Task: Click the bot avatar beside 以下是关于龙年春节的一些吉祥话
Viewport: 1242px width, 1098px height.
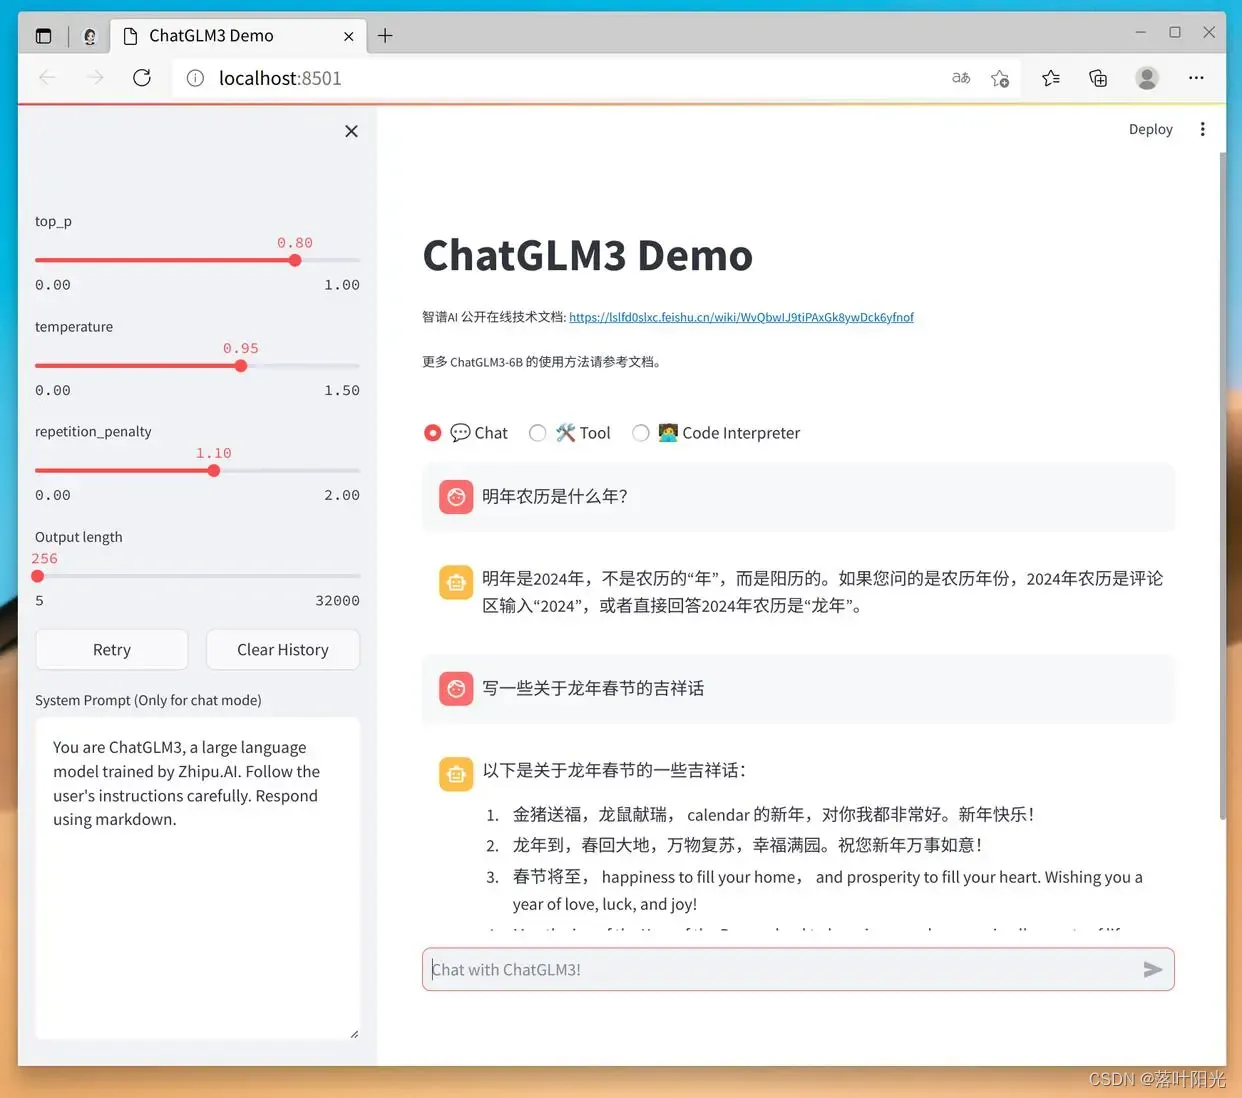Action: pos(456,774)
